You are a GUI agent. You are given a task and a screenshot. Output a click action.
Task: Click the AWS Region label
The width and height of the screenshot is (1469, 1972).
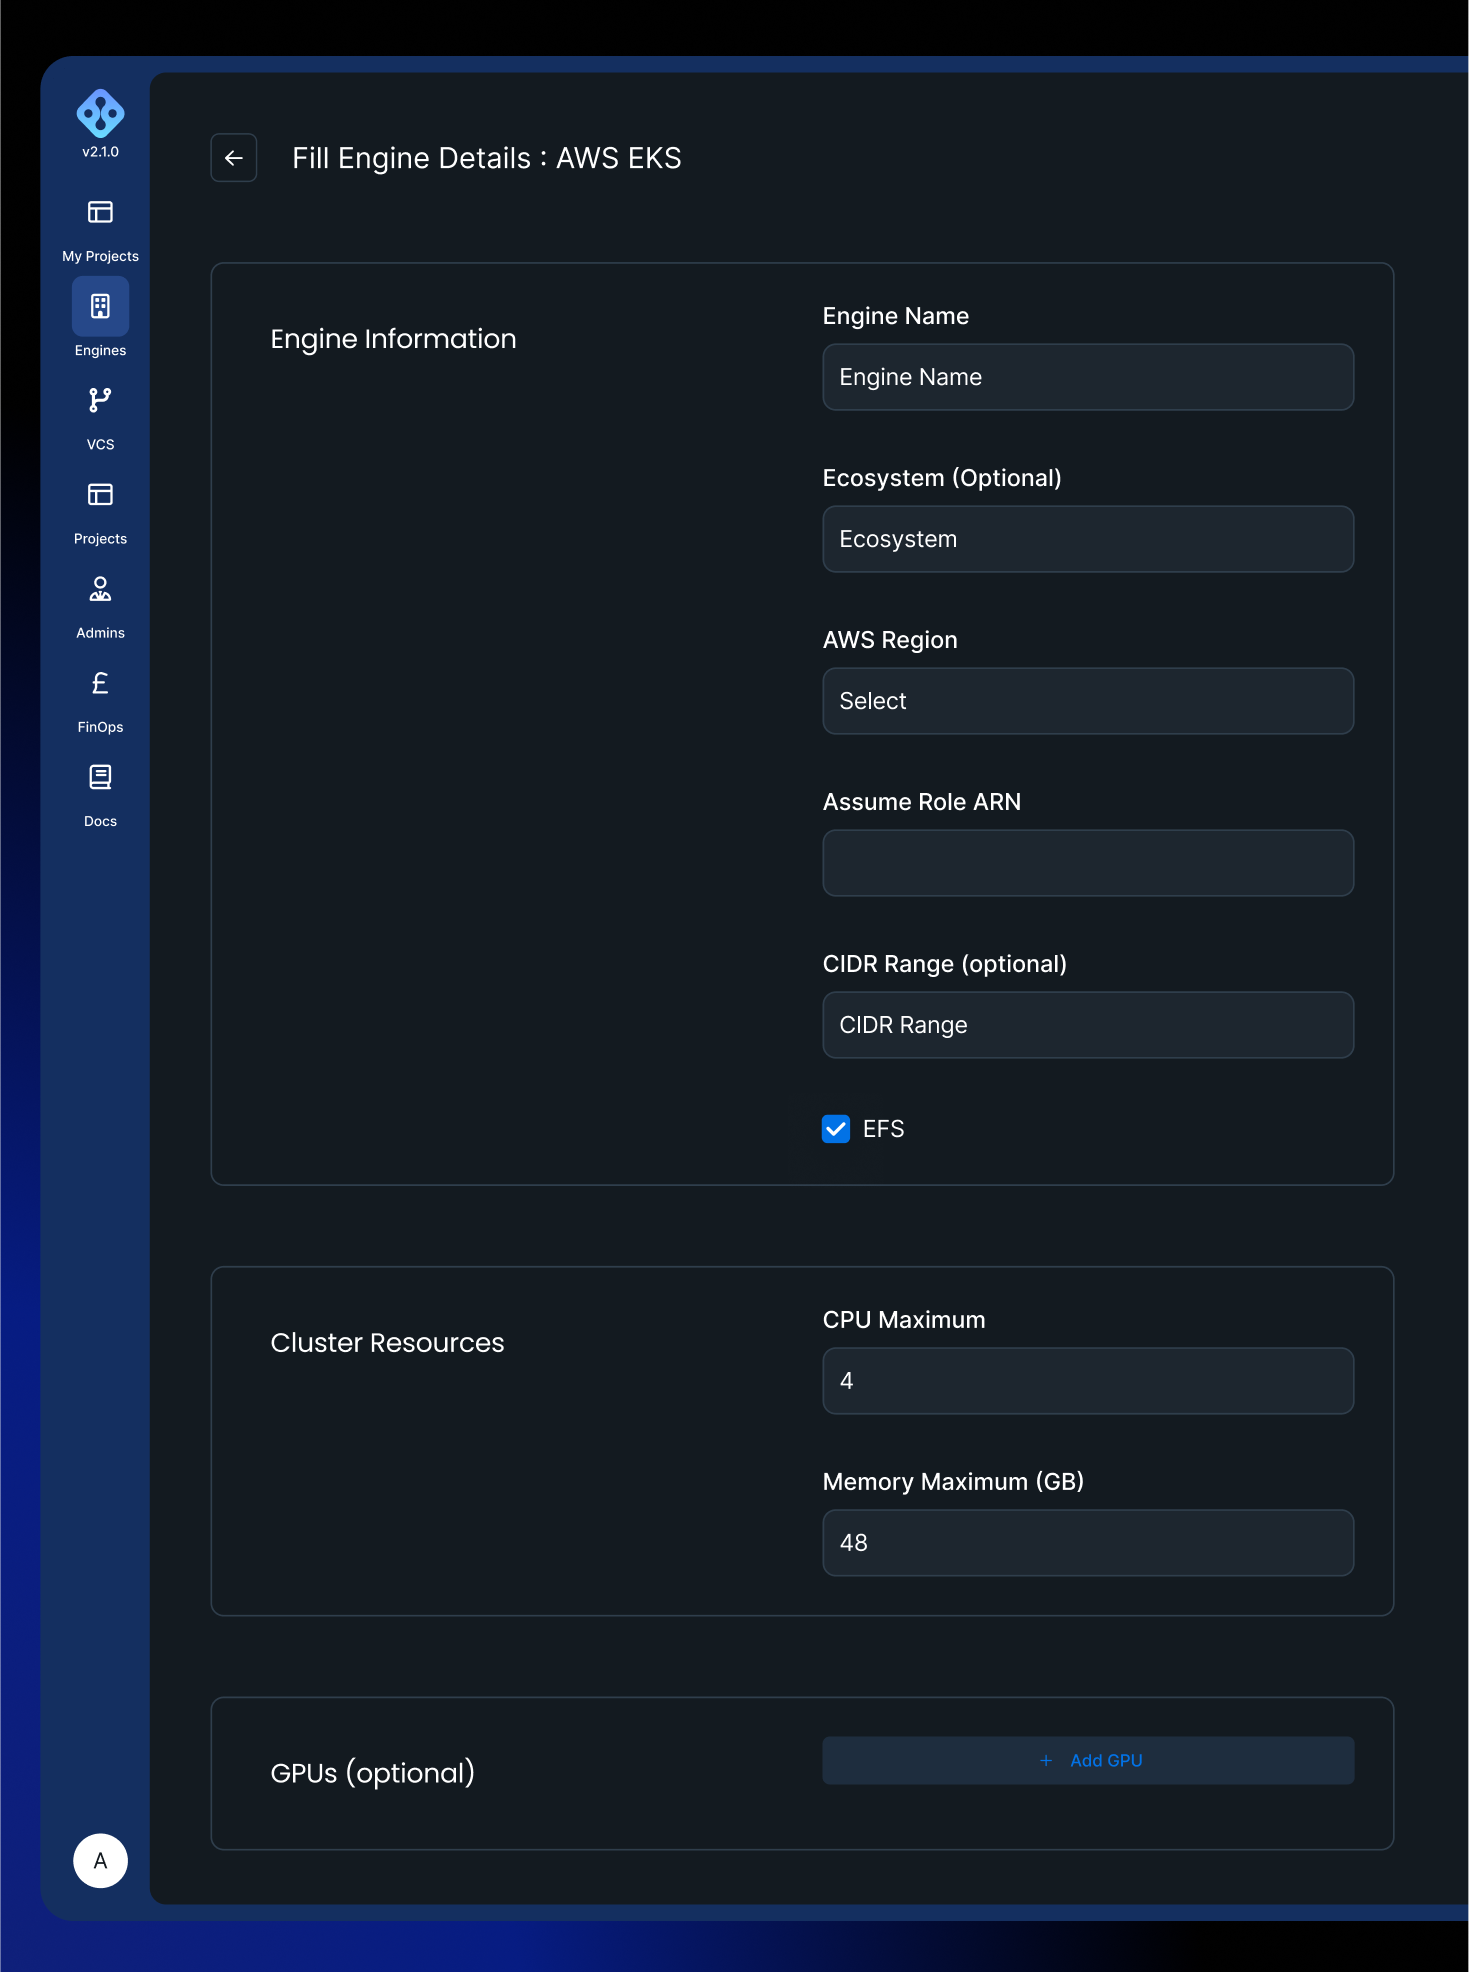[x=890, y=640]
